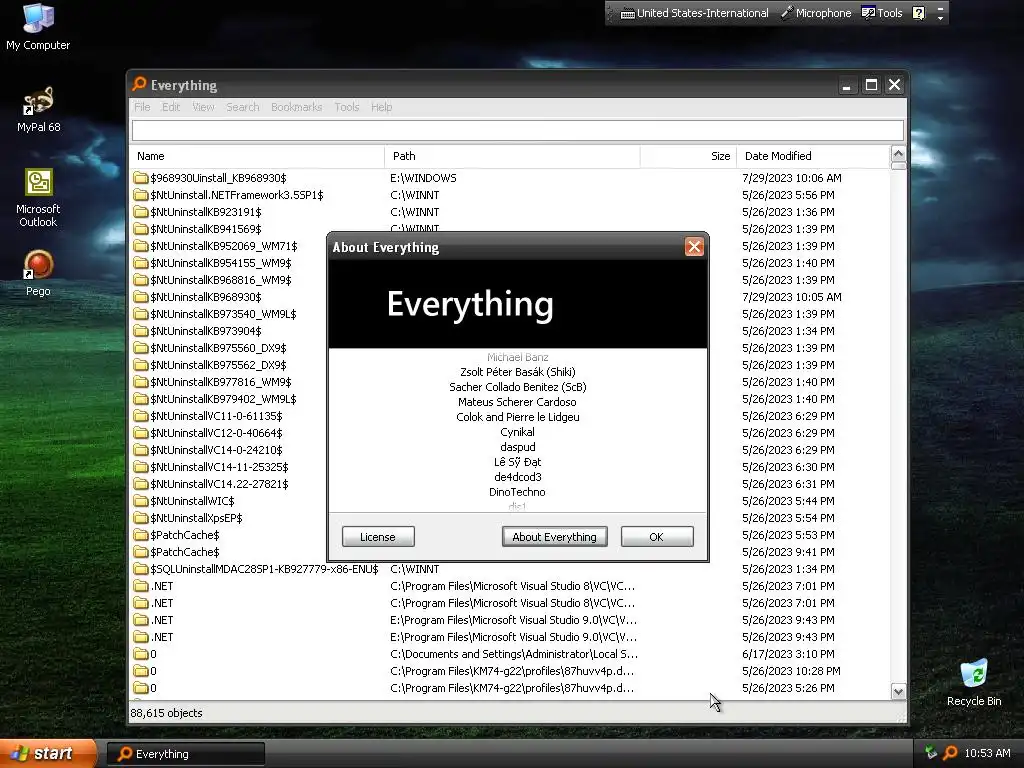
Task: Sort by the Name column header
Action: pyautogui.click(x=257, y=156)
